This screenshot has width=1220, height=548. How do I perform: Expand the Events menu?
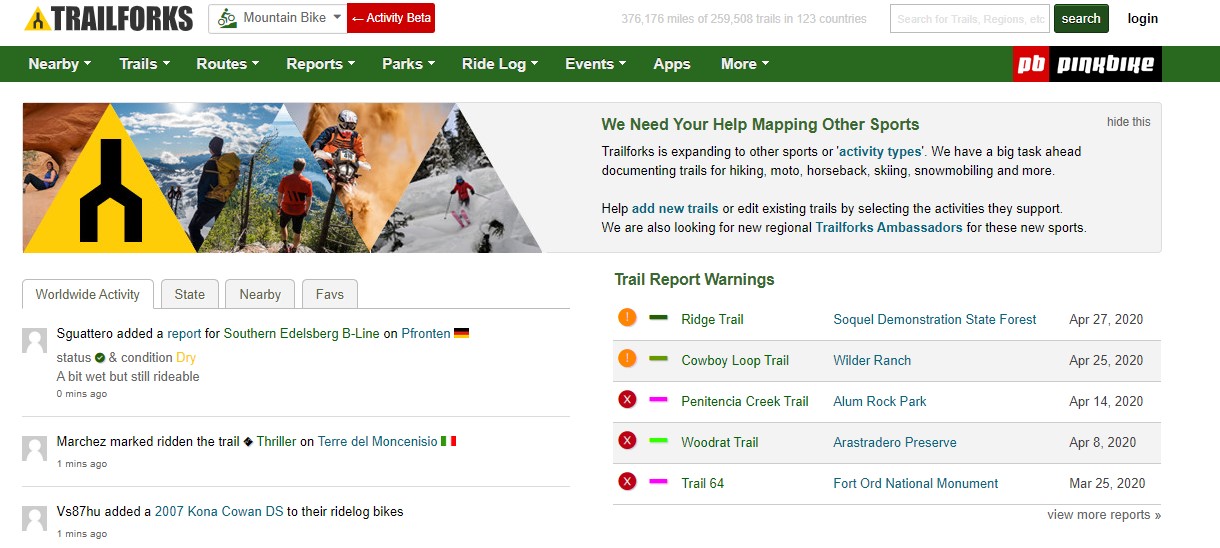595,64
